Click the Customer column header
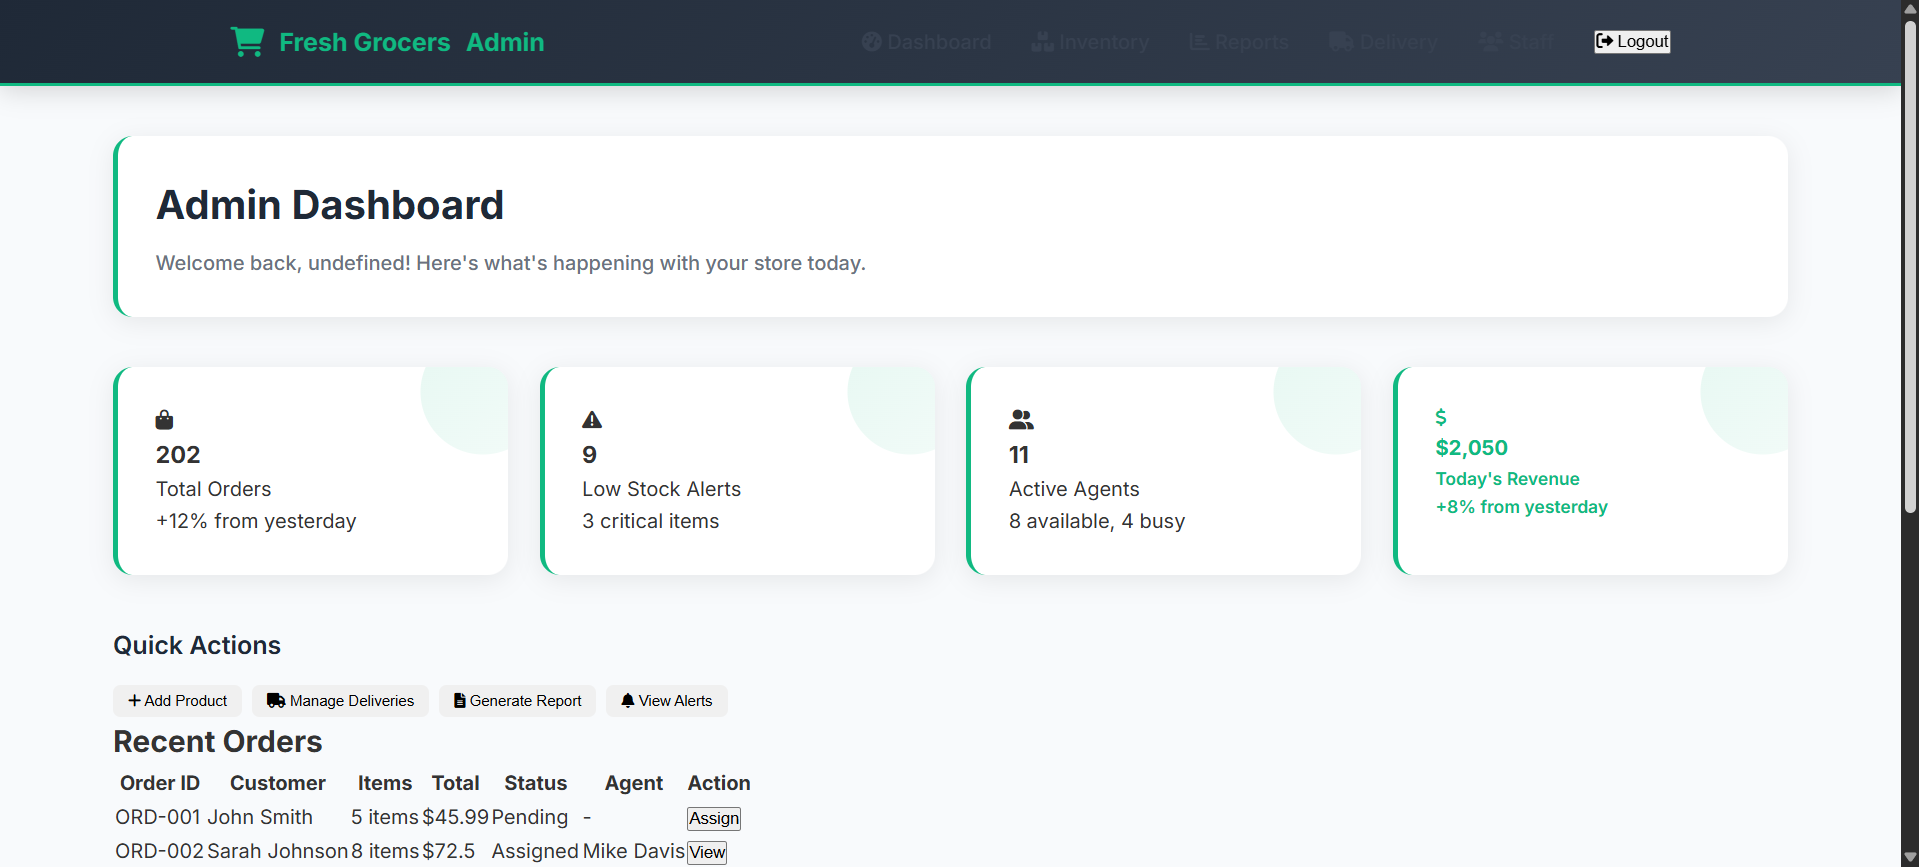1919x867 pixels. 278,783
